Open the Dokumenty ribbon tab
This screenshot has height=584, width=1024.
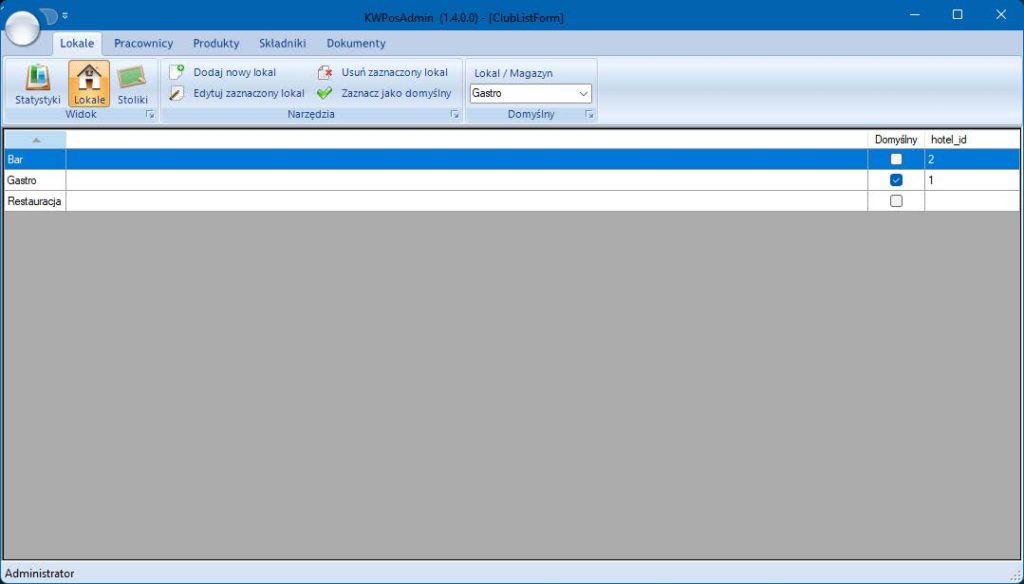(355, 43)
